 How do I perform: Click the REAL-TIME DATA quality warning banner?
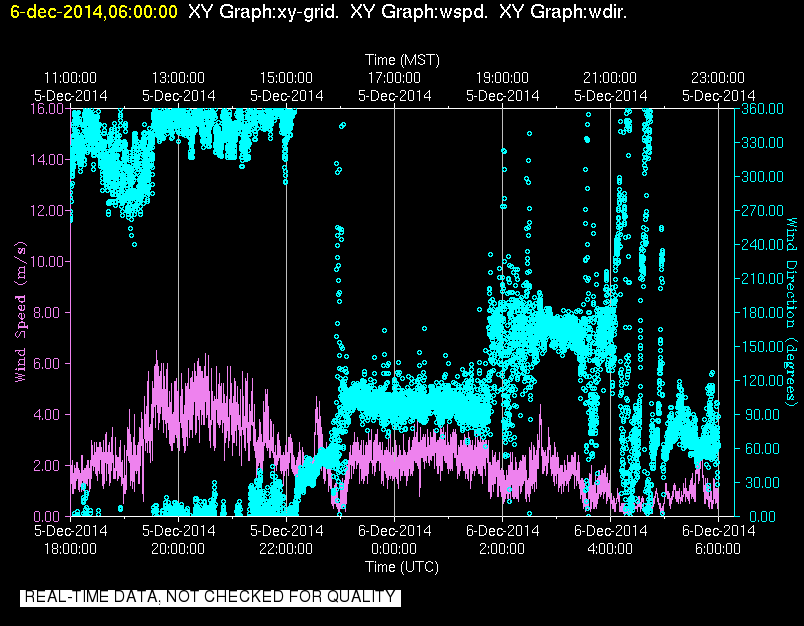[210, 597]
